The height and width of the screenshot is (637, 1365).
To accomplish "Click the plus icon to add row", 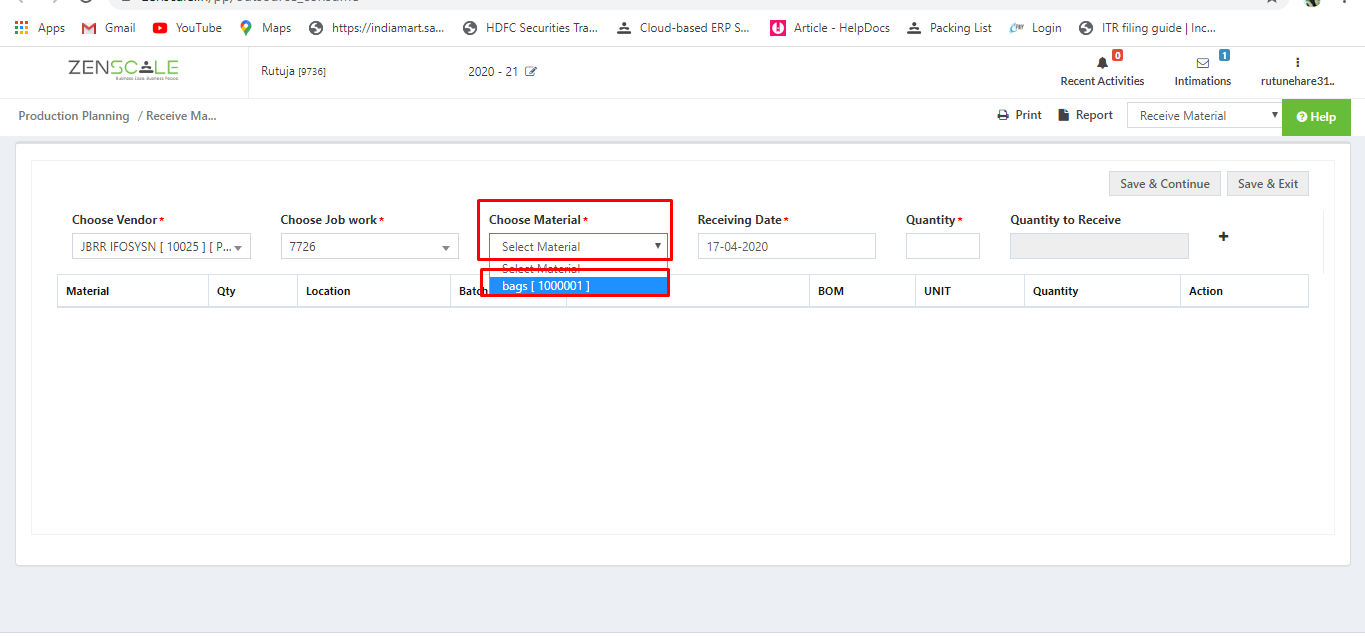I will tap(1223, 237).
